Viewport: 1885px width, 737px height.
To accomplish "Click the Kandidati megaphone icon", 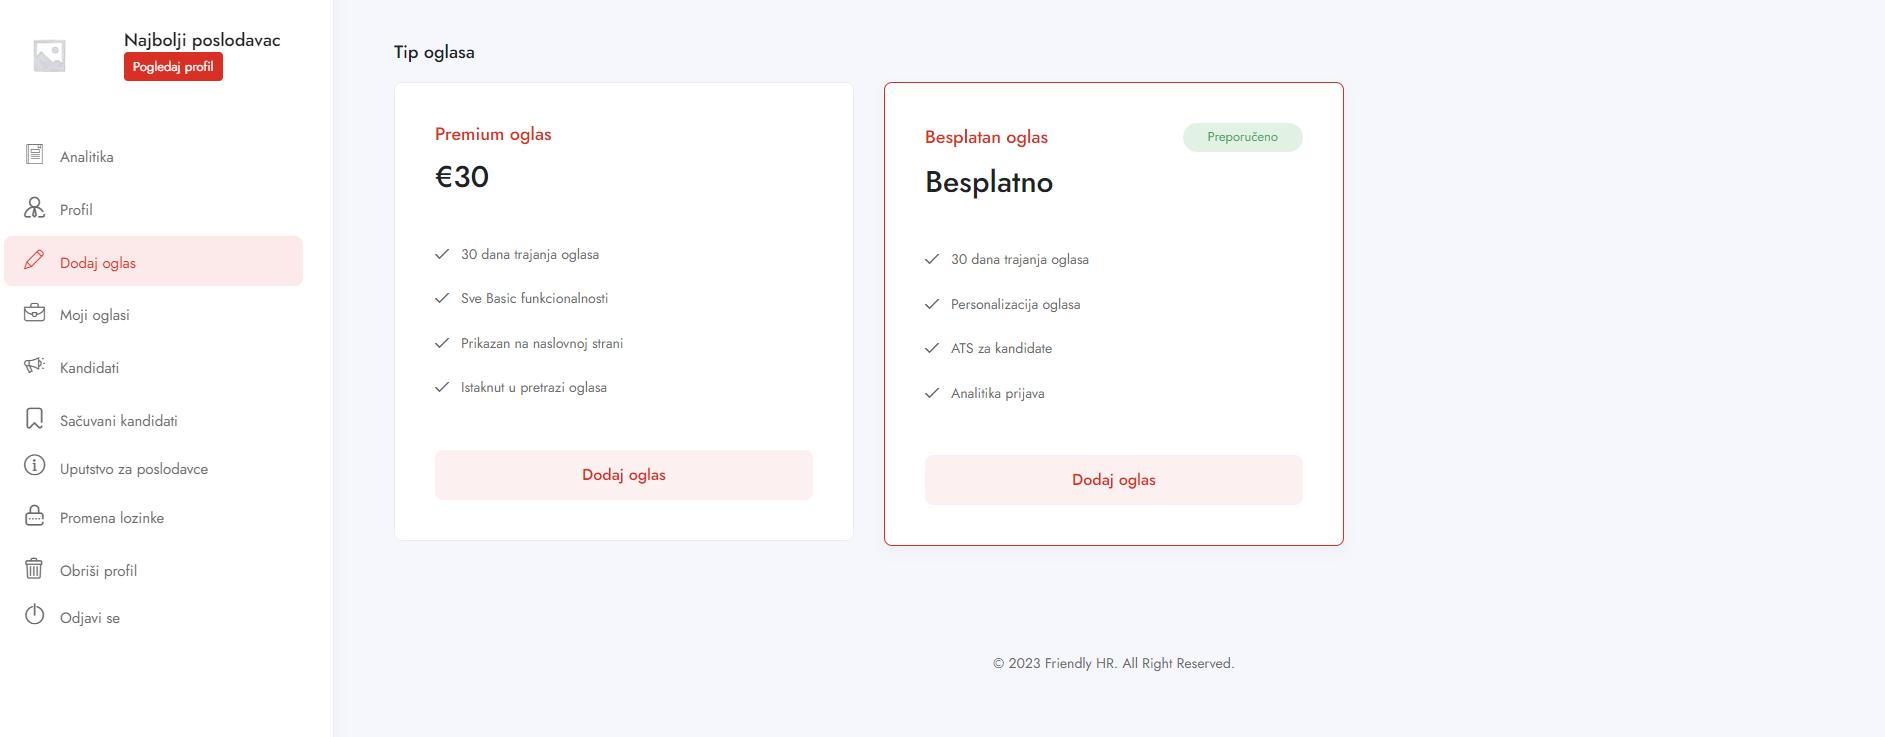I will [34, 366].
